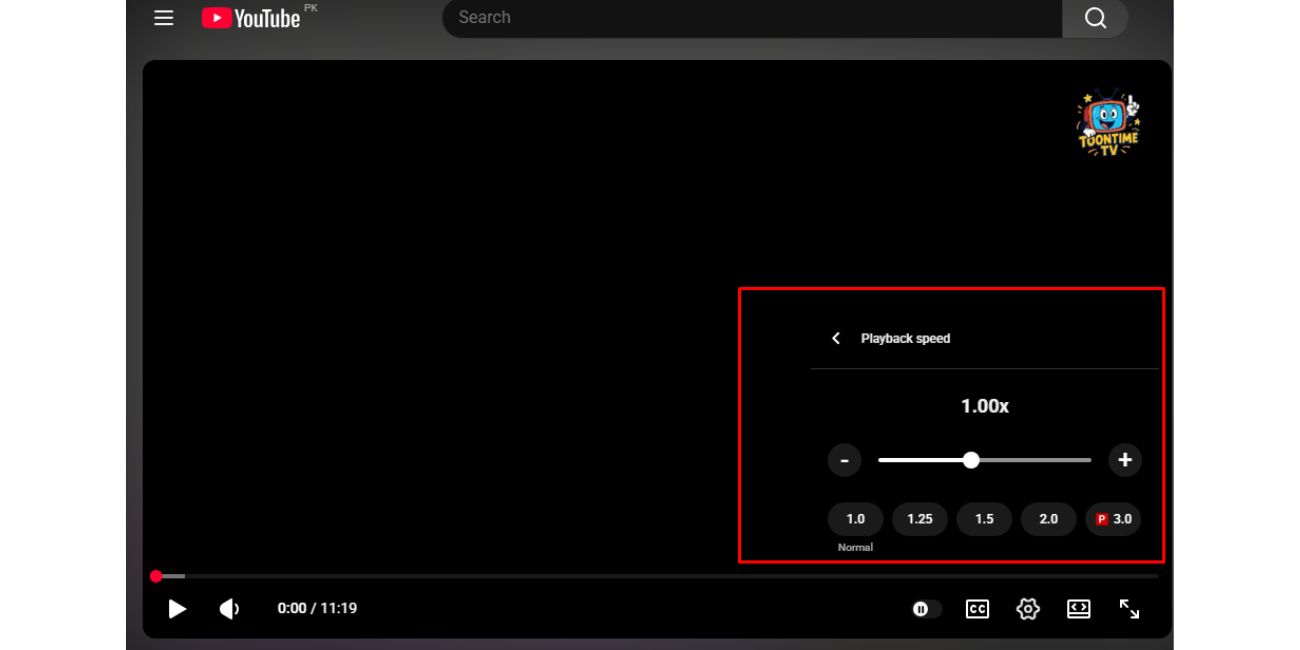Click the Playback speed header label
Screen dimensions: 1300x650
tap(906, 338)
